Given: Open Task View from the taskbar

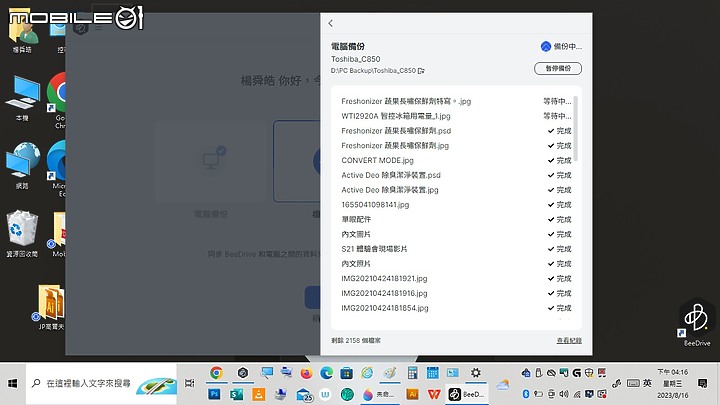Looking at the screenshot, I should pos(189,383).
